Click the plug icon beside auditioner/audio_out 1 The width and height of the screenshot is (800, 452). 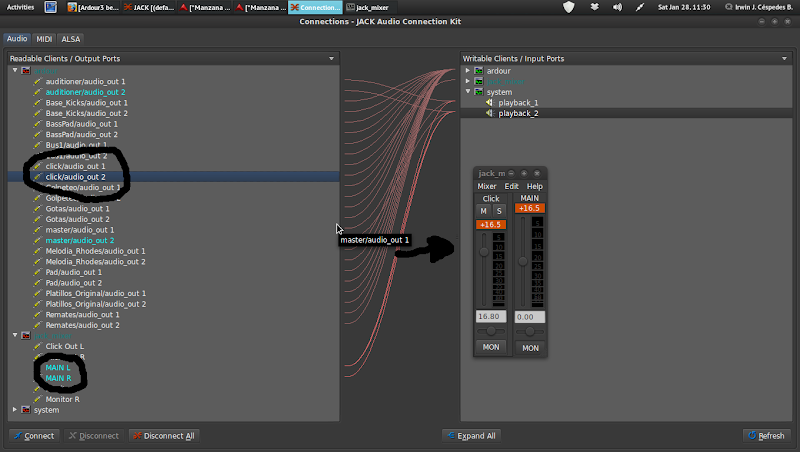pyautogui.click(x=37, y=81)
